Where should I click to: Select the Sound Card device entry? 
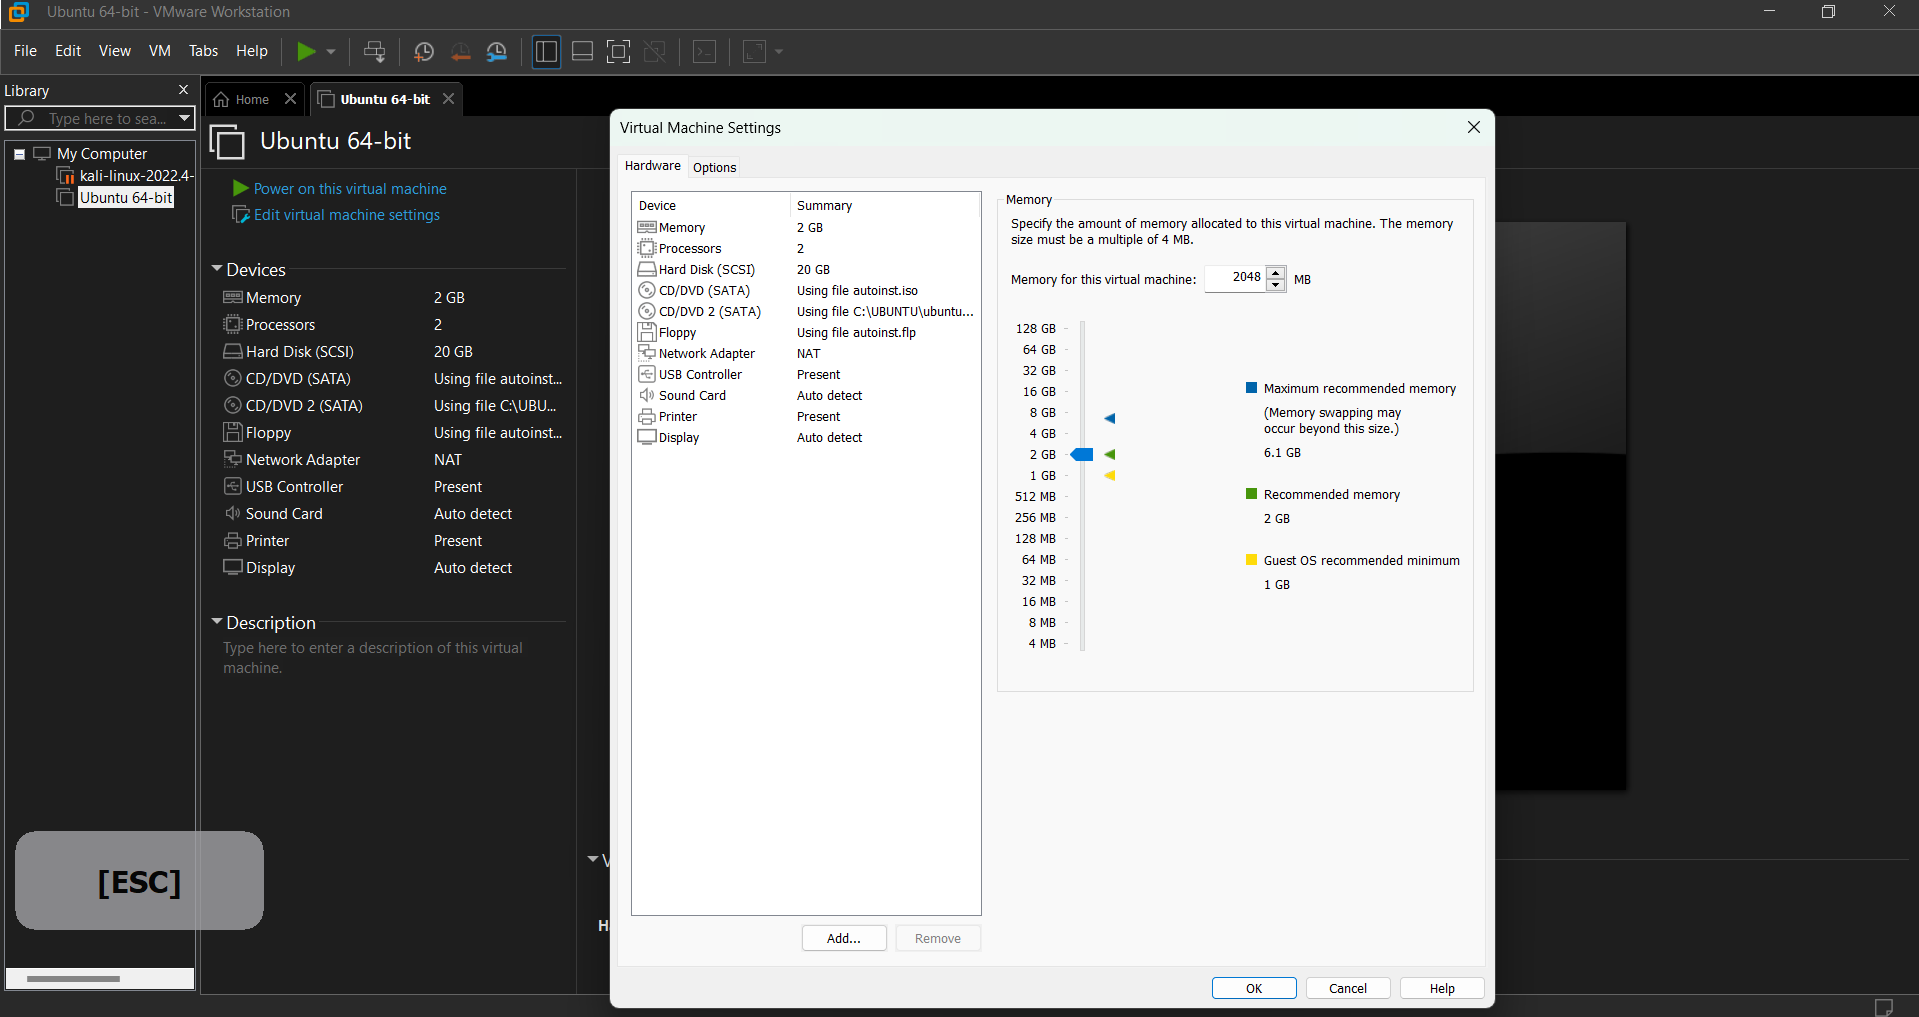point(692,395)
